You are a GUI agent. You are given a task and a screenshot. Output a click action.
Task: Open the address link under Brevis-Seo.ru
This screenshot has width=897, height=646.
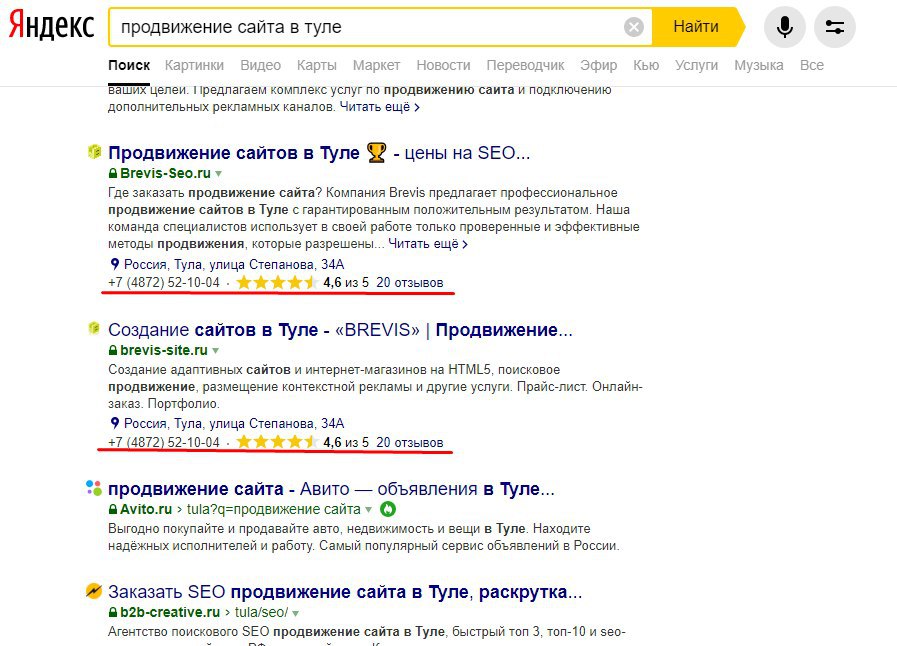(234, 264)
